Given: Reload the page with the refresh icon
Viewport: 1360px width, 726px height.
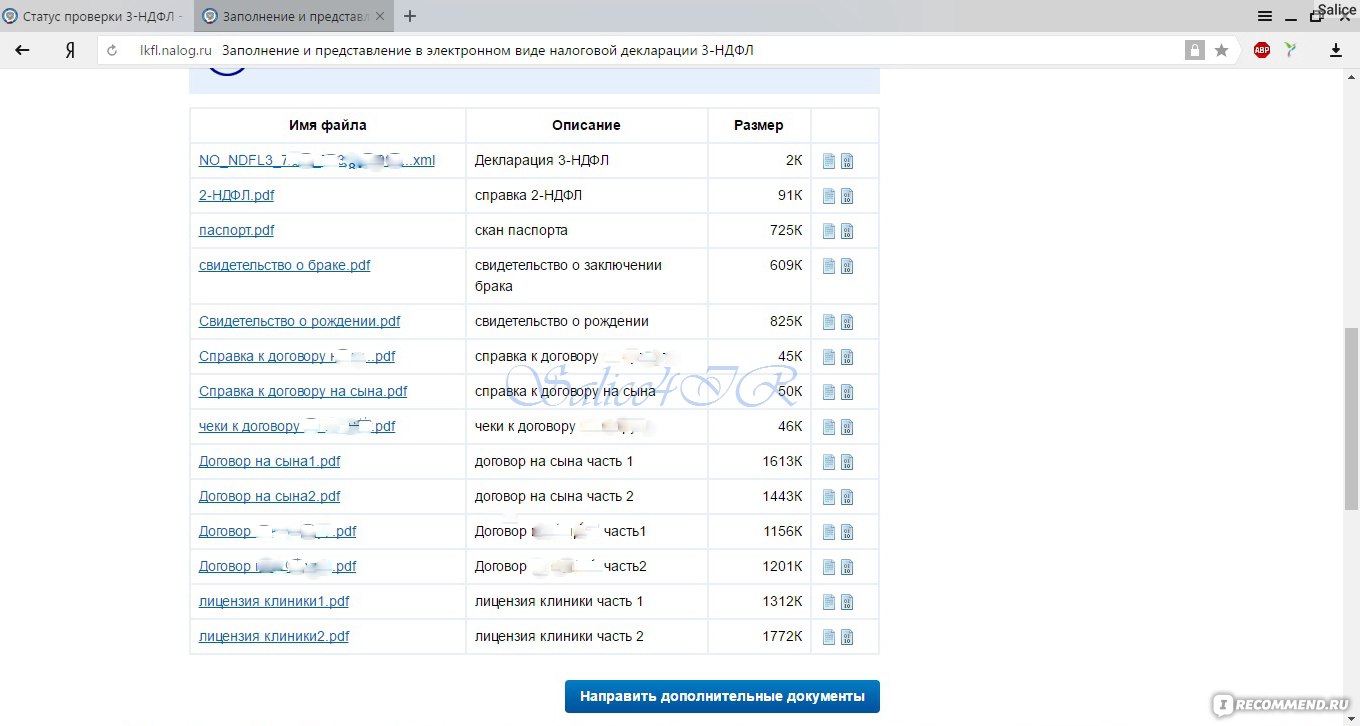Looking at the screenshot, I should tap(112, 50).
